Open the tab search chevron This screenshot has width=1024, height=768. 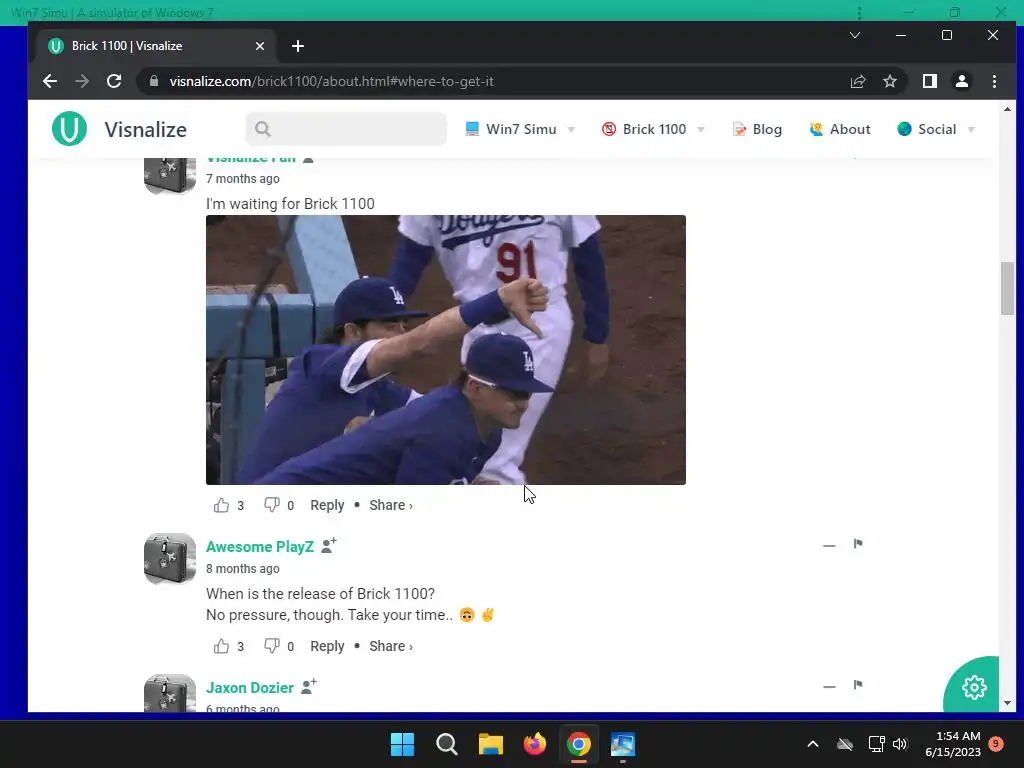(854, 35)
